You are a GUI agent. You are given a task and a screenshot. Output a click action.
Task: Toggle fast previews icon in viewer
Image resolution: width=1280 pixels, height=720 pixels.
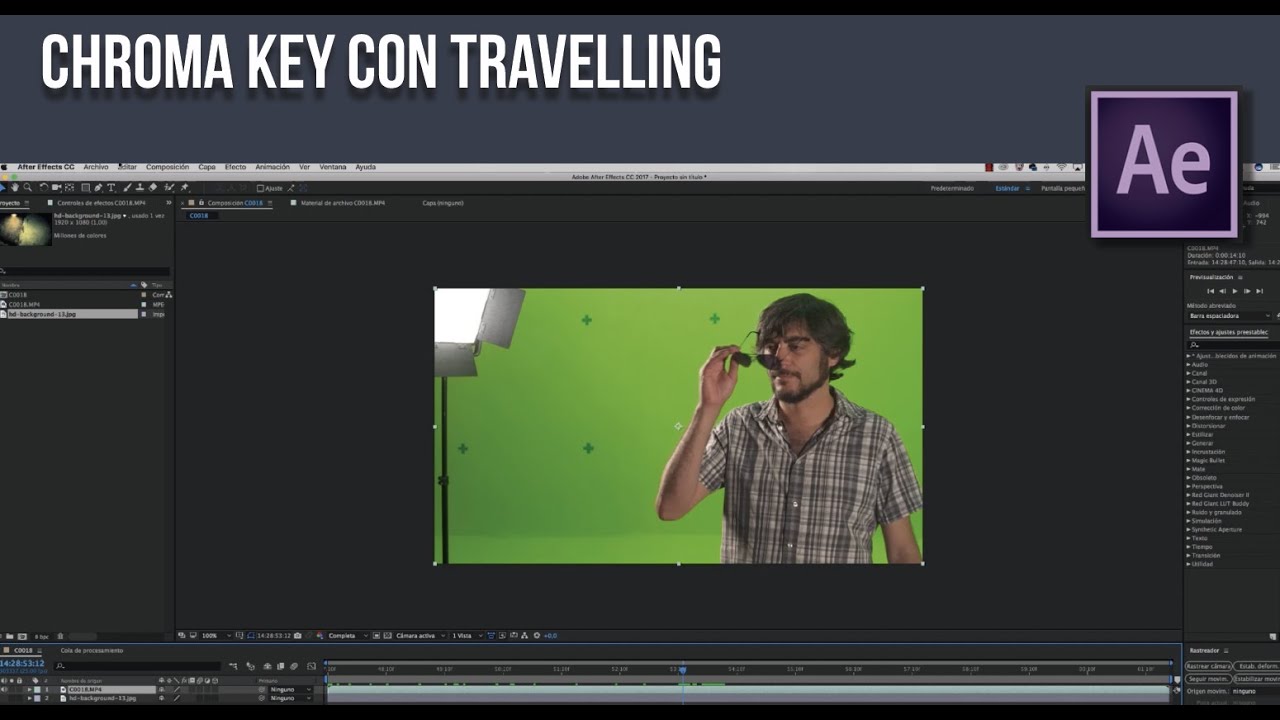coord(502,636)
